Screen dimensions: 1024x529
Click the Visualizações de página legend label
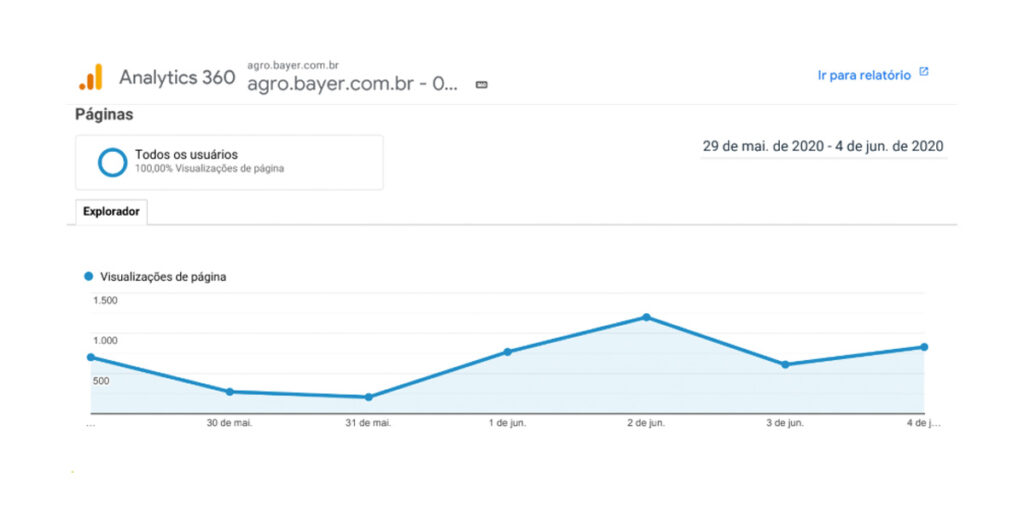coord(163,277)
